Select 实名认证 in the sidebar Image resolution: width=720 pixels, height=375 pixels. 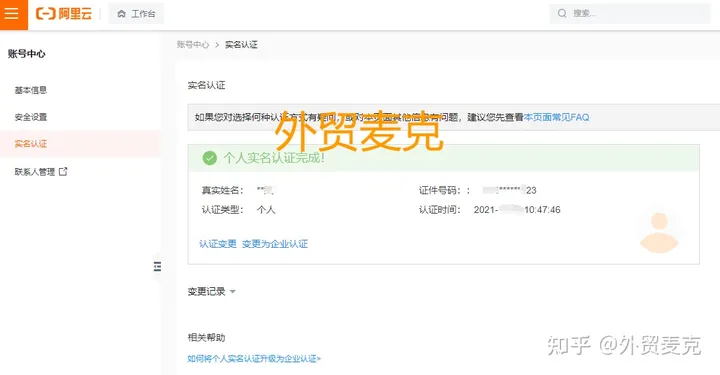(x=31, y=144)
